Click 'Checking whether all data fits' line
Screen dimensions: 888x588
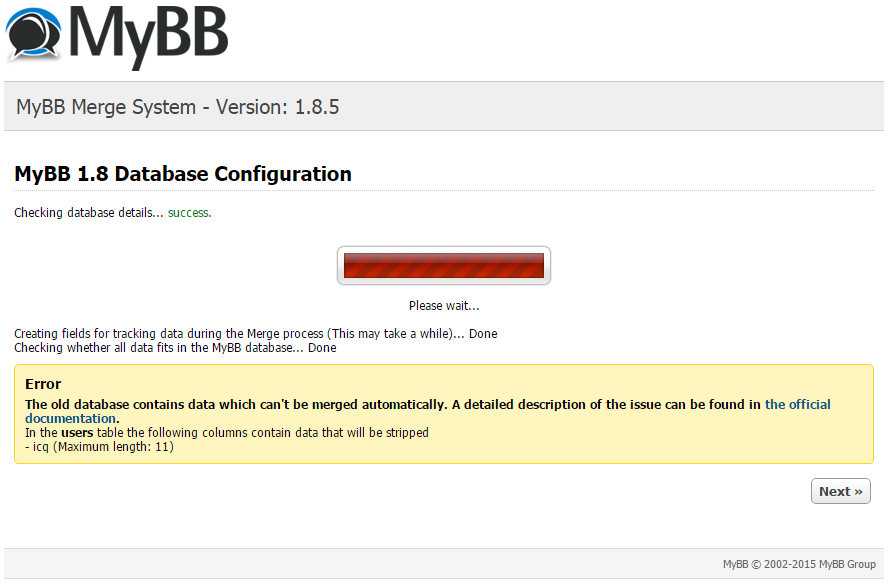[x=175, y=348]
